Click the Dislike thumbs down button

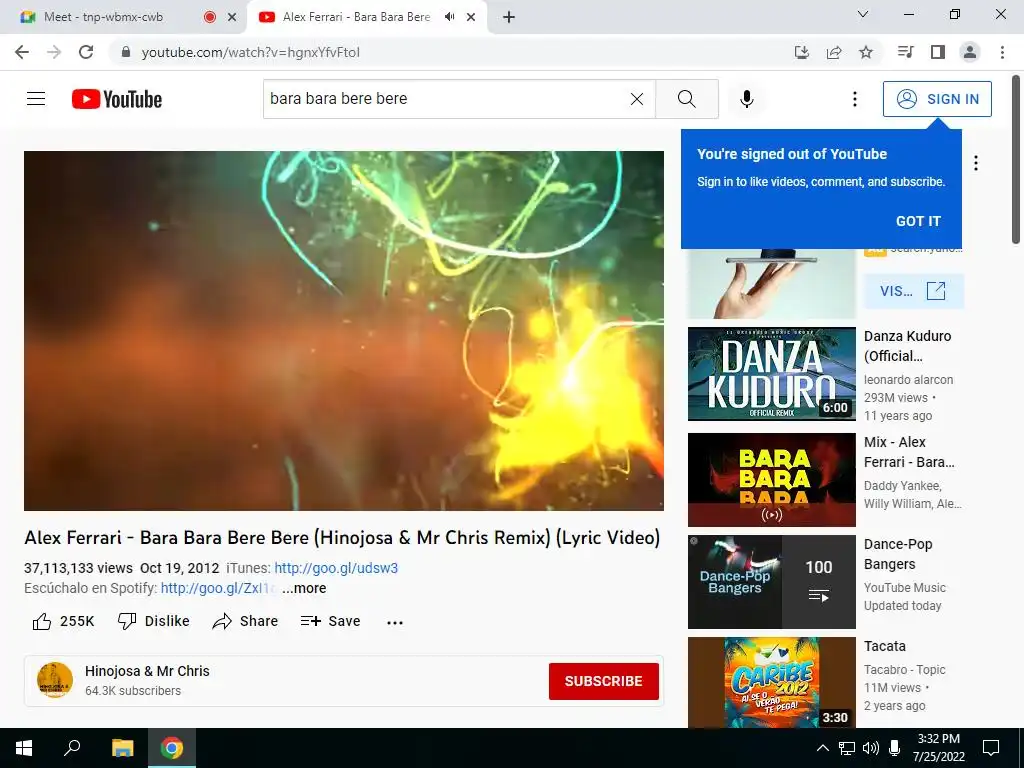point(153,621)
